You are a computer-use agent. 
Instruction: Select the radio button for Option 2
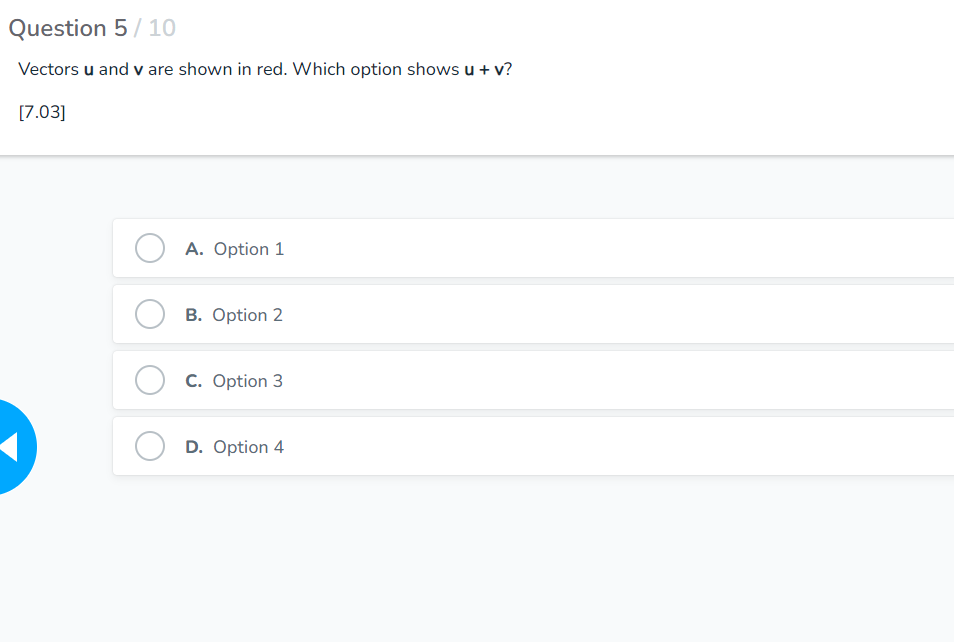(x=149, y=313)
